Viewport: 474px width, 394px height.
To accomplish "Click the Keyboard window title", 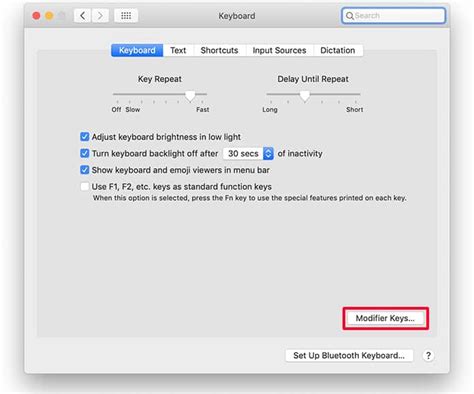I will (x=237, y=16).
